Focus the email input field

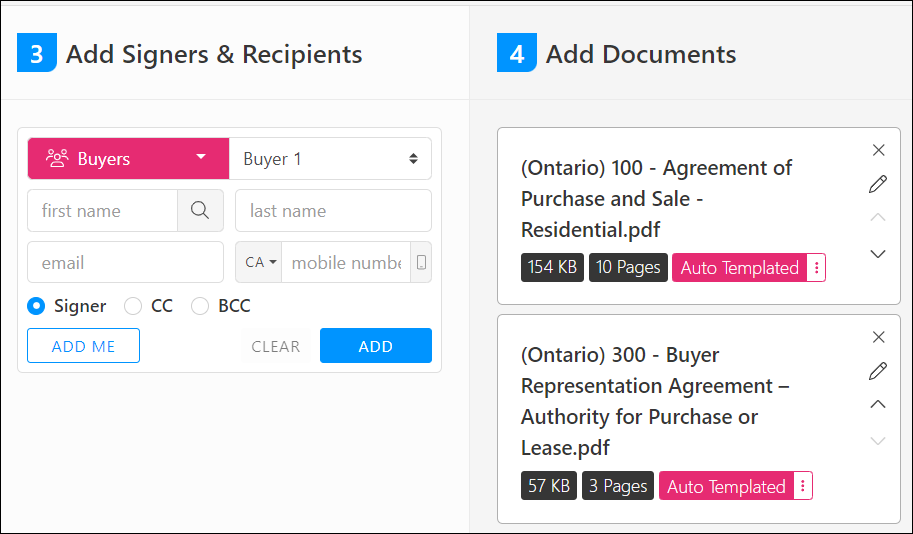pos(125,263)
